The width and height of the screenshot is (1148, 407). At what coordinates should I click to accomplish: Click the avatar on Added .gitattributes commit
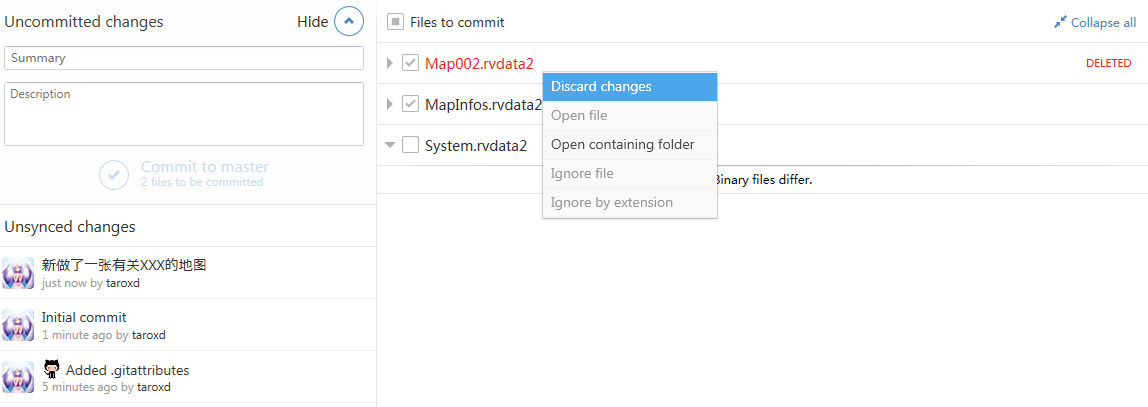tap(18, 378)
